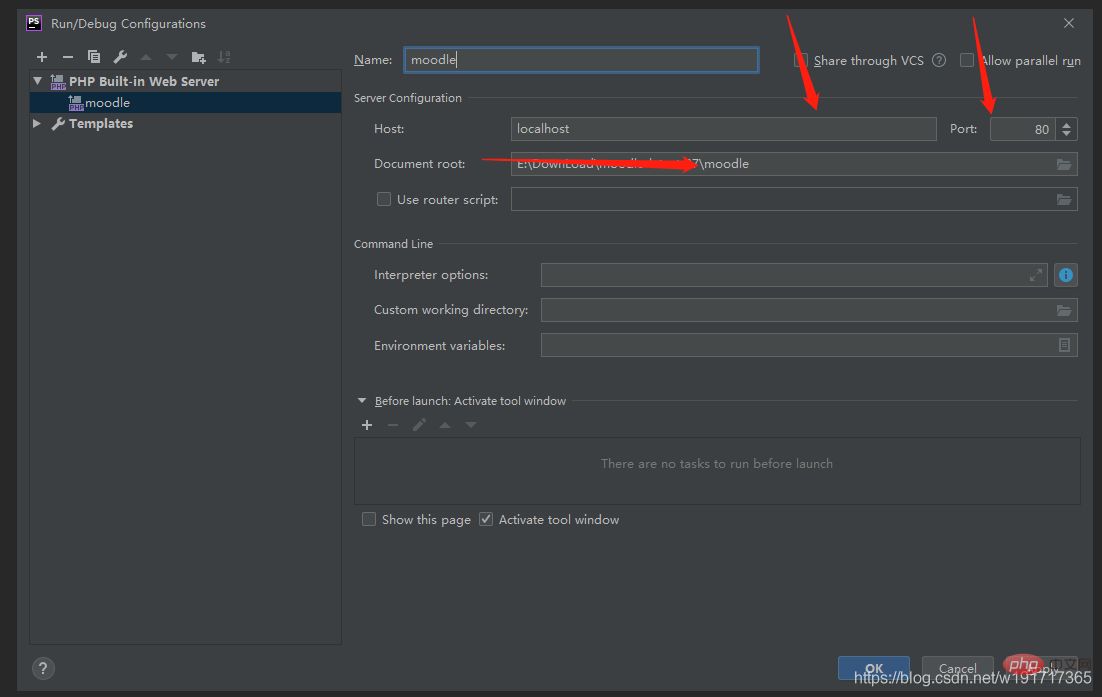Browse for the Custom working directory
The height and width of the screenshot is (697, 1102).
click(1064, 311)
